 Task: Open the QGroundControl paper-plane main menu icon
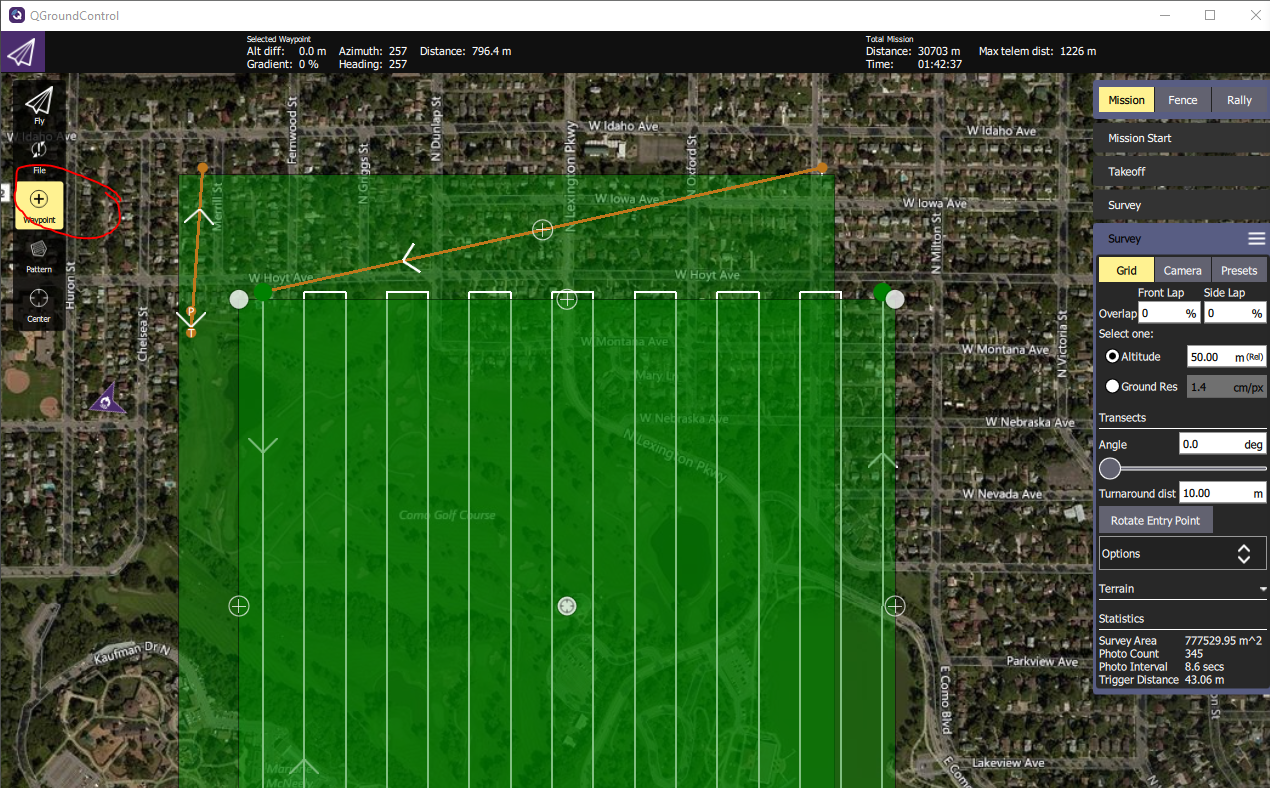23,52
